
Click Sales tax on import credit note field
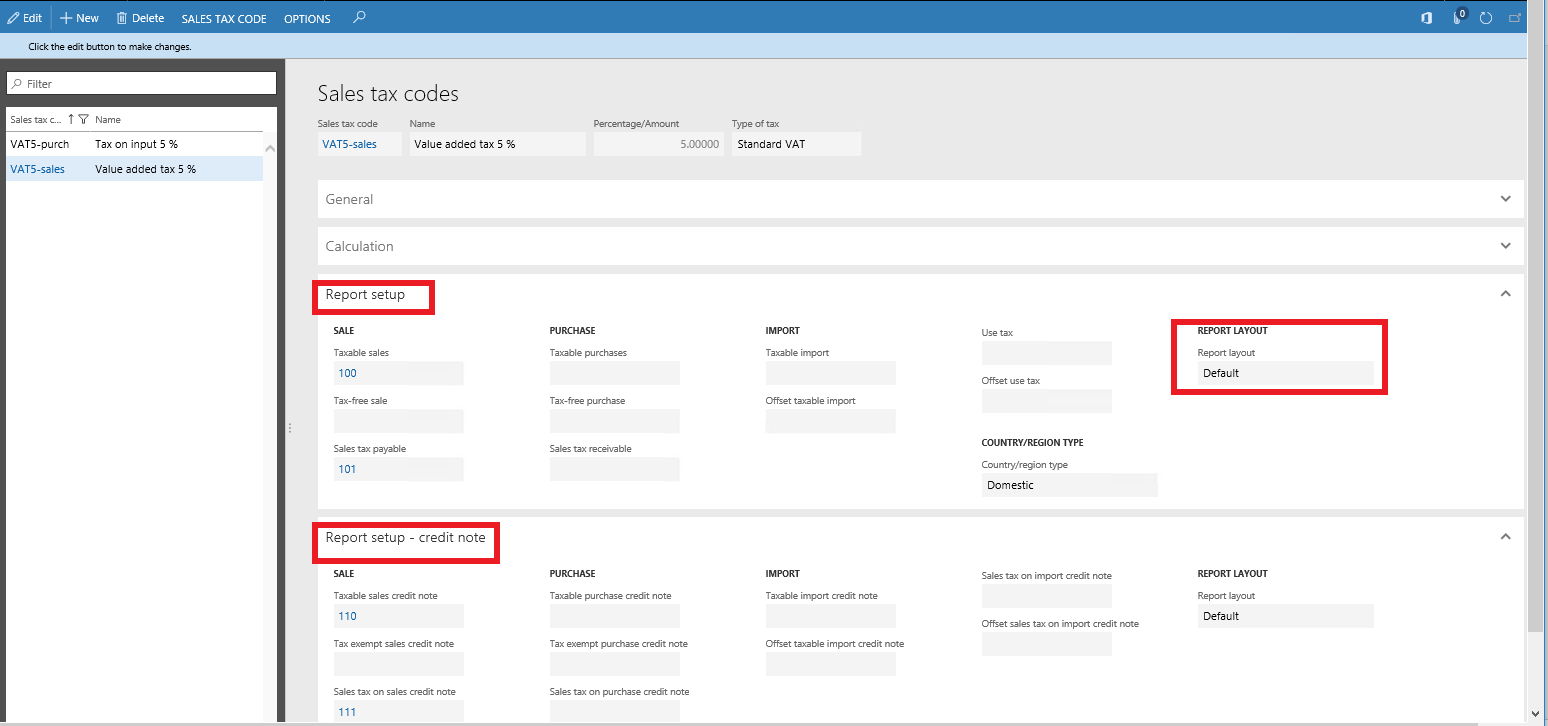pos(1046,596)
